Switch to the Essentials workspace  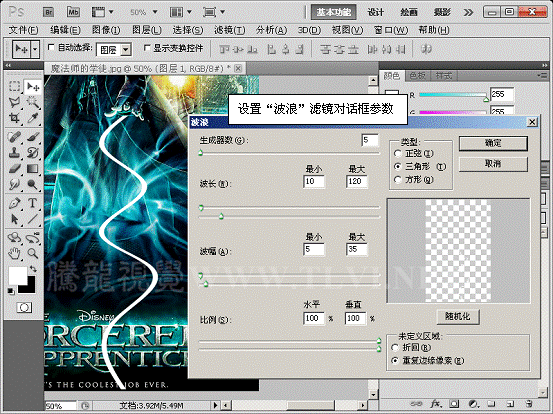(x=333, y=12)
